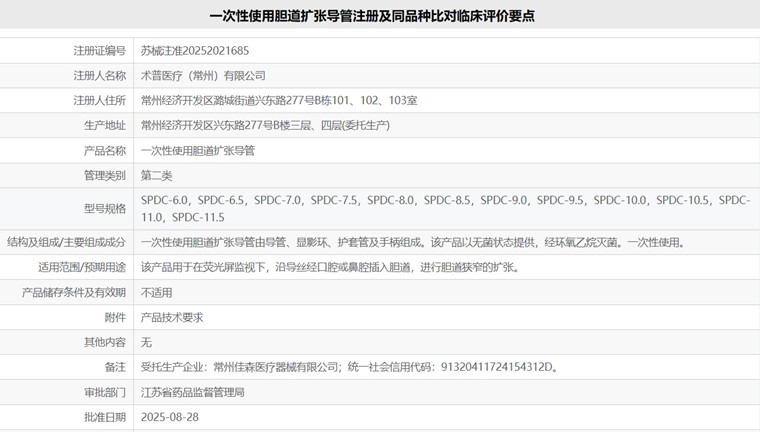Click product name value 一次性使用胆道扩张导管

coord(198,150)
